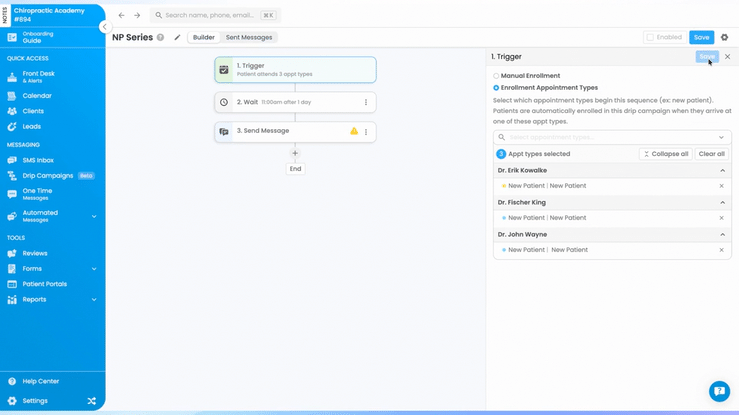Select the One Time Messages icon
739x415 pixels.
(12, 194)
